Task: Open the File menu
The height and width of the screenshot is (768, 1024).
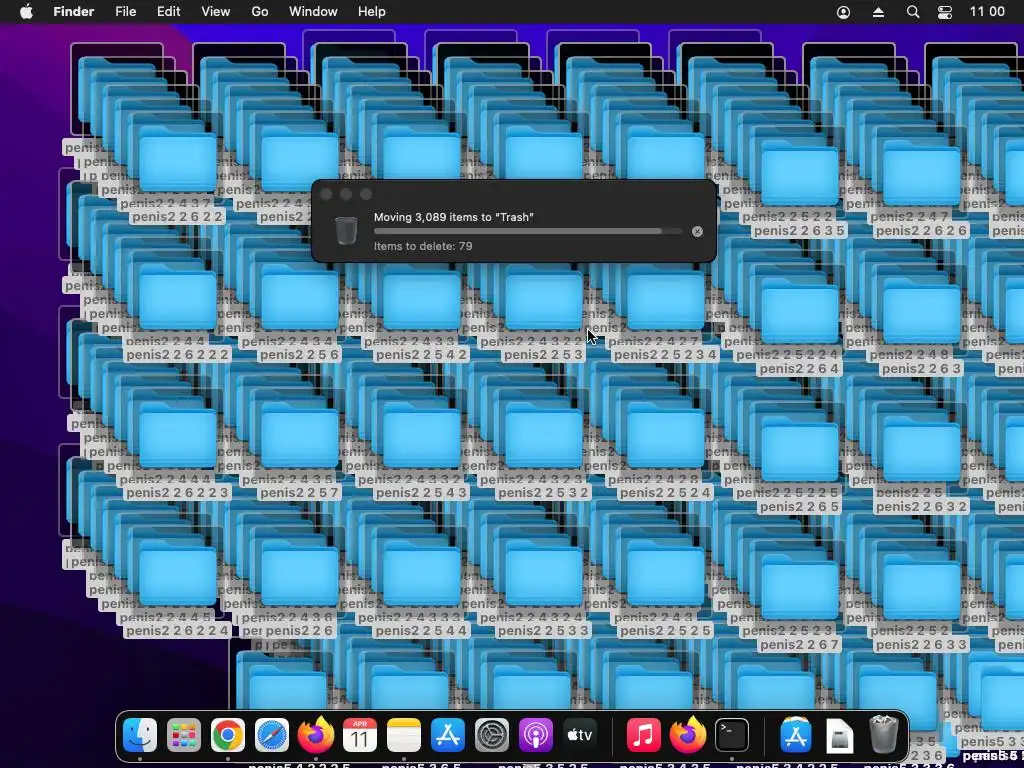Action: [125, 12]
